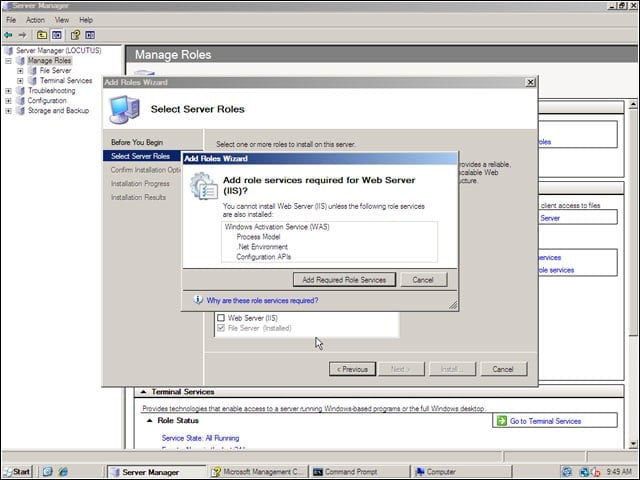Expand the Troubleshooting tree node
This screenshot has width=640, height=480.
pos(8,91)
